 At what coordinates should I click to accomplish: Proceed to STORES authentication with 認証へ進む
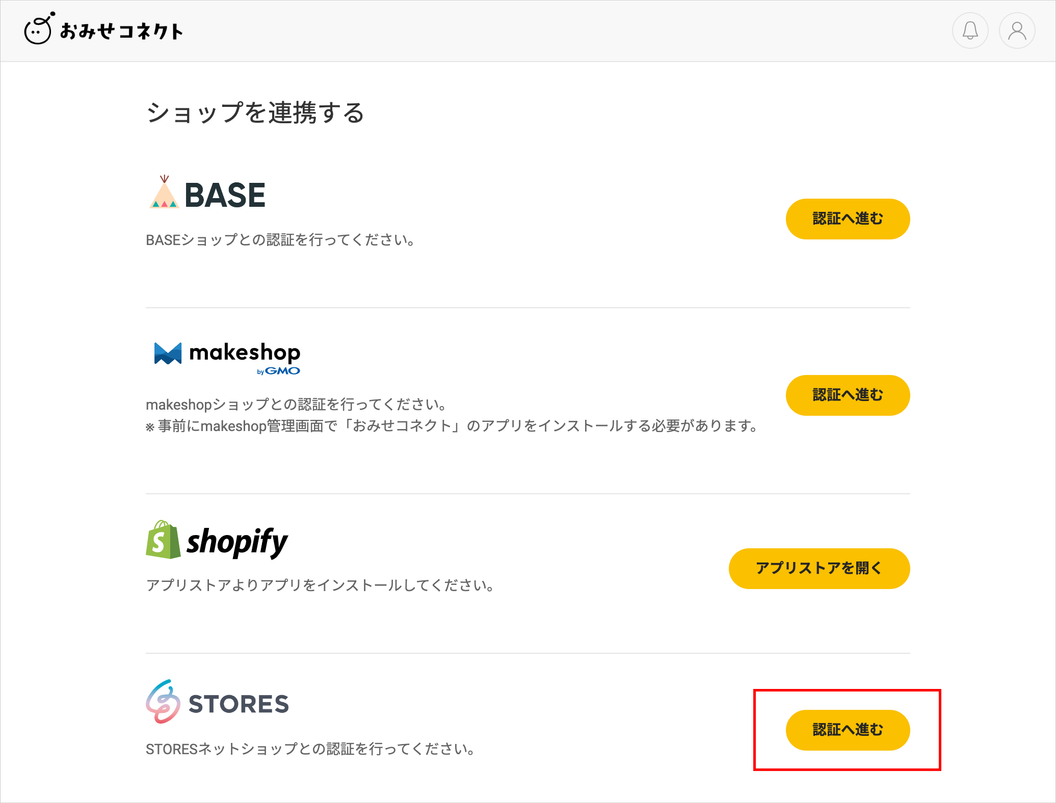(x=847, y=730)
